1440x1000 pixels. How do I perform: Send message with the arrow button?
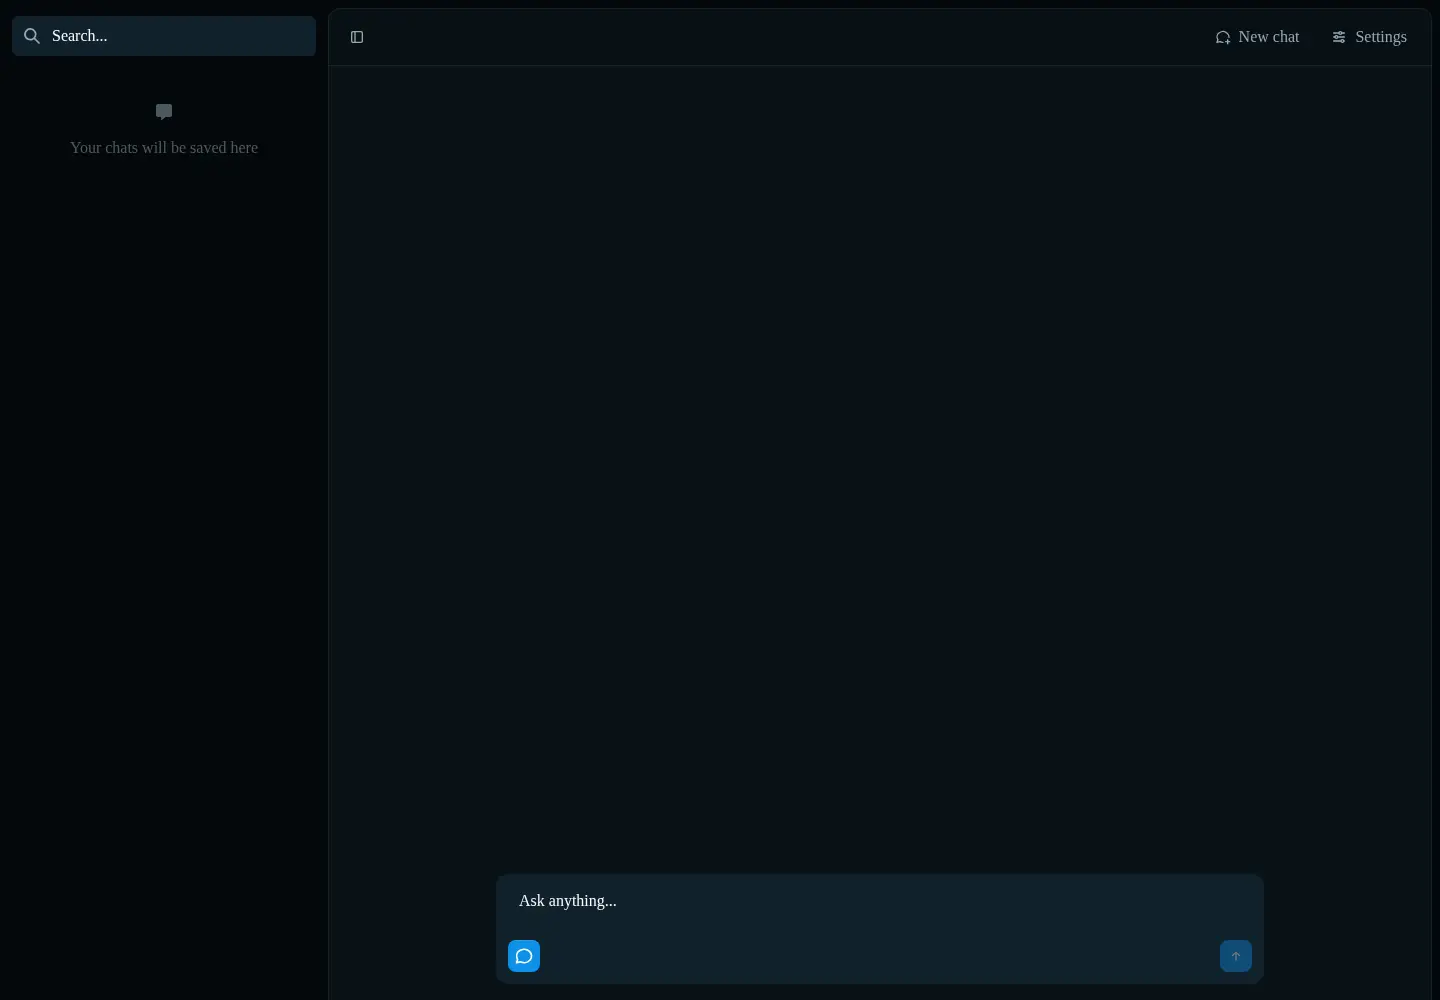[x=1236, y=956]
